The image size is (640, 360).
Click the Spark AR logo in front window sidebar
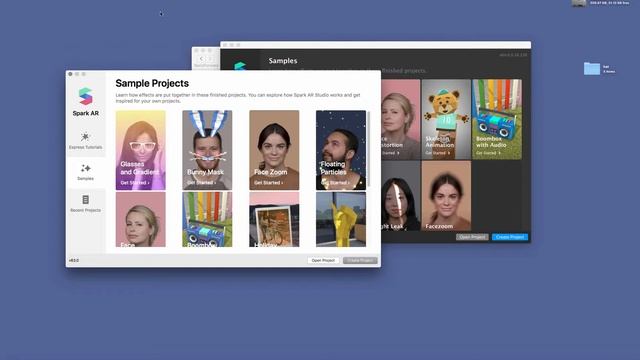[x=86, y=96]
